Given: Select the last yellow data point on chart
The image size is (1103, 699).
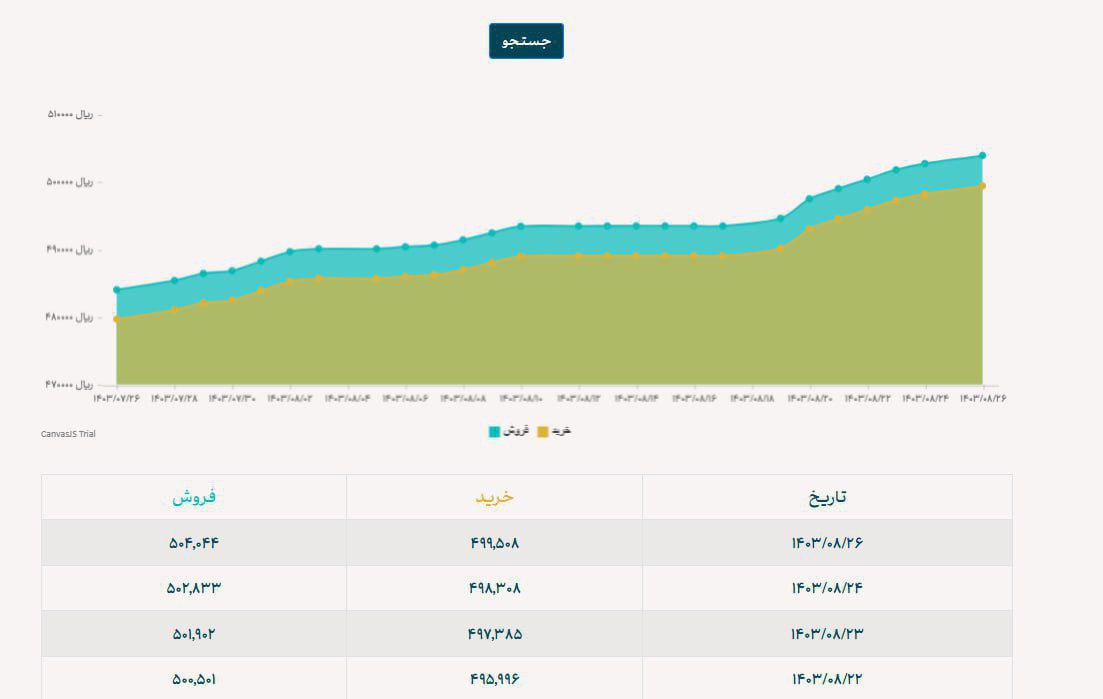Looking at the screenshot, I should 982,186.
